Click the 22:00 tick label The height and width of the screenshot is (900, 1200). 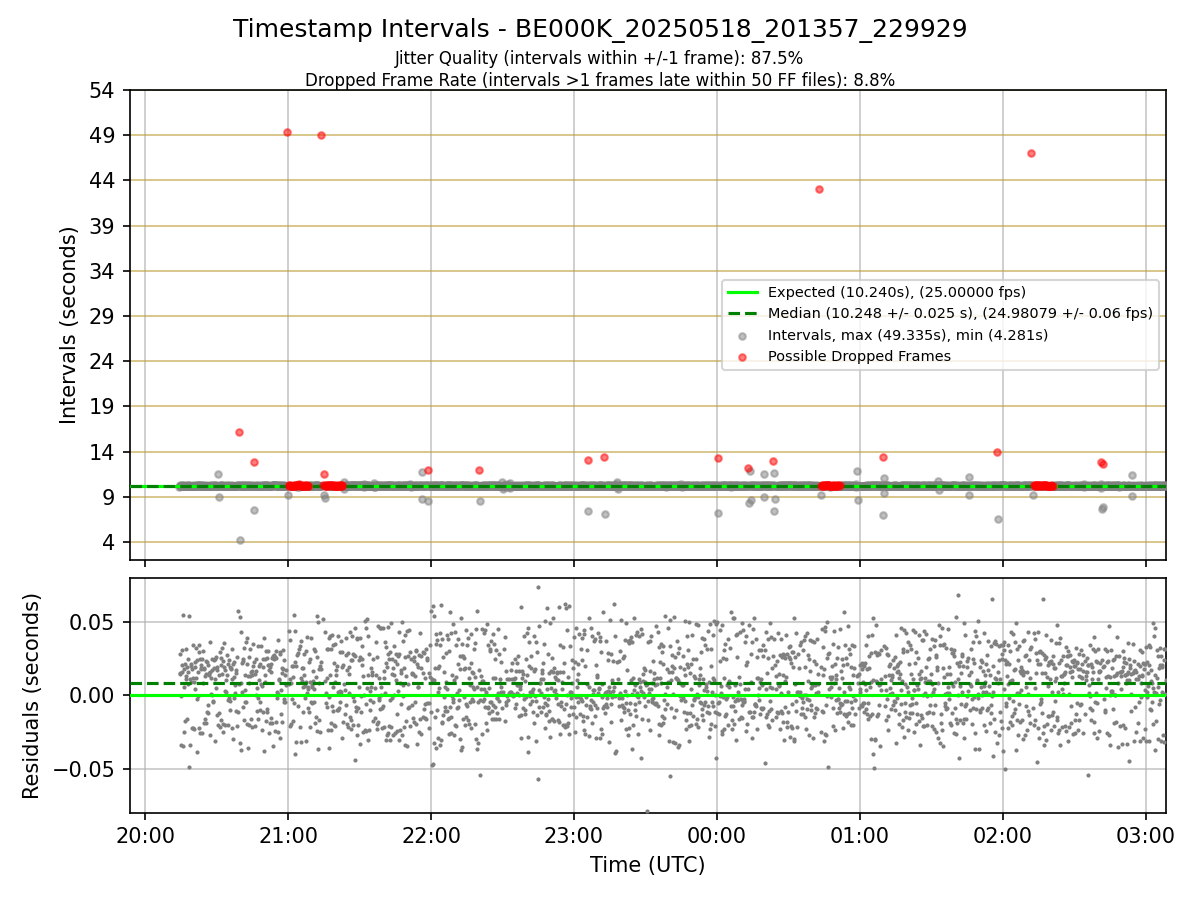[431, 834]
